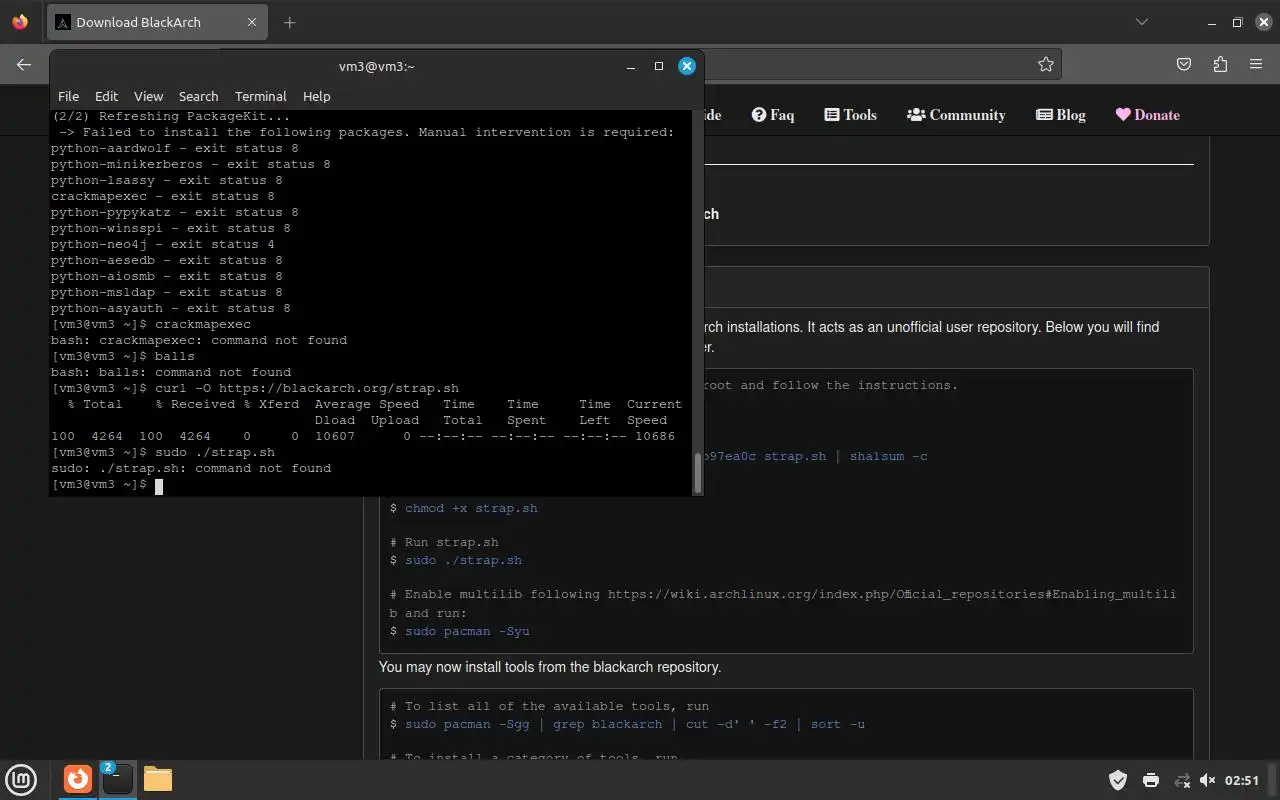Open the Firefox extensions puzzle icon
Viewport: 1280px width, 800px height.
click(1220, 64)
